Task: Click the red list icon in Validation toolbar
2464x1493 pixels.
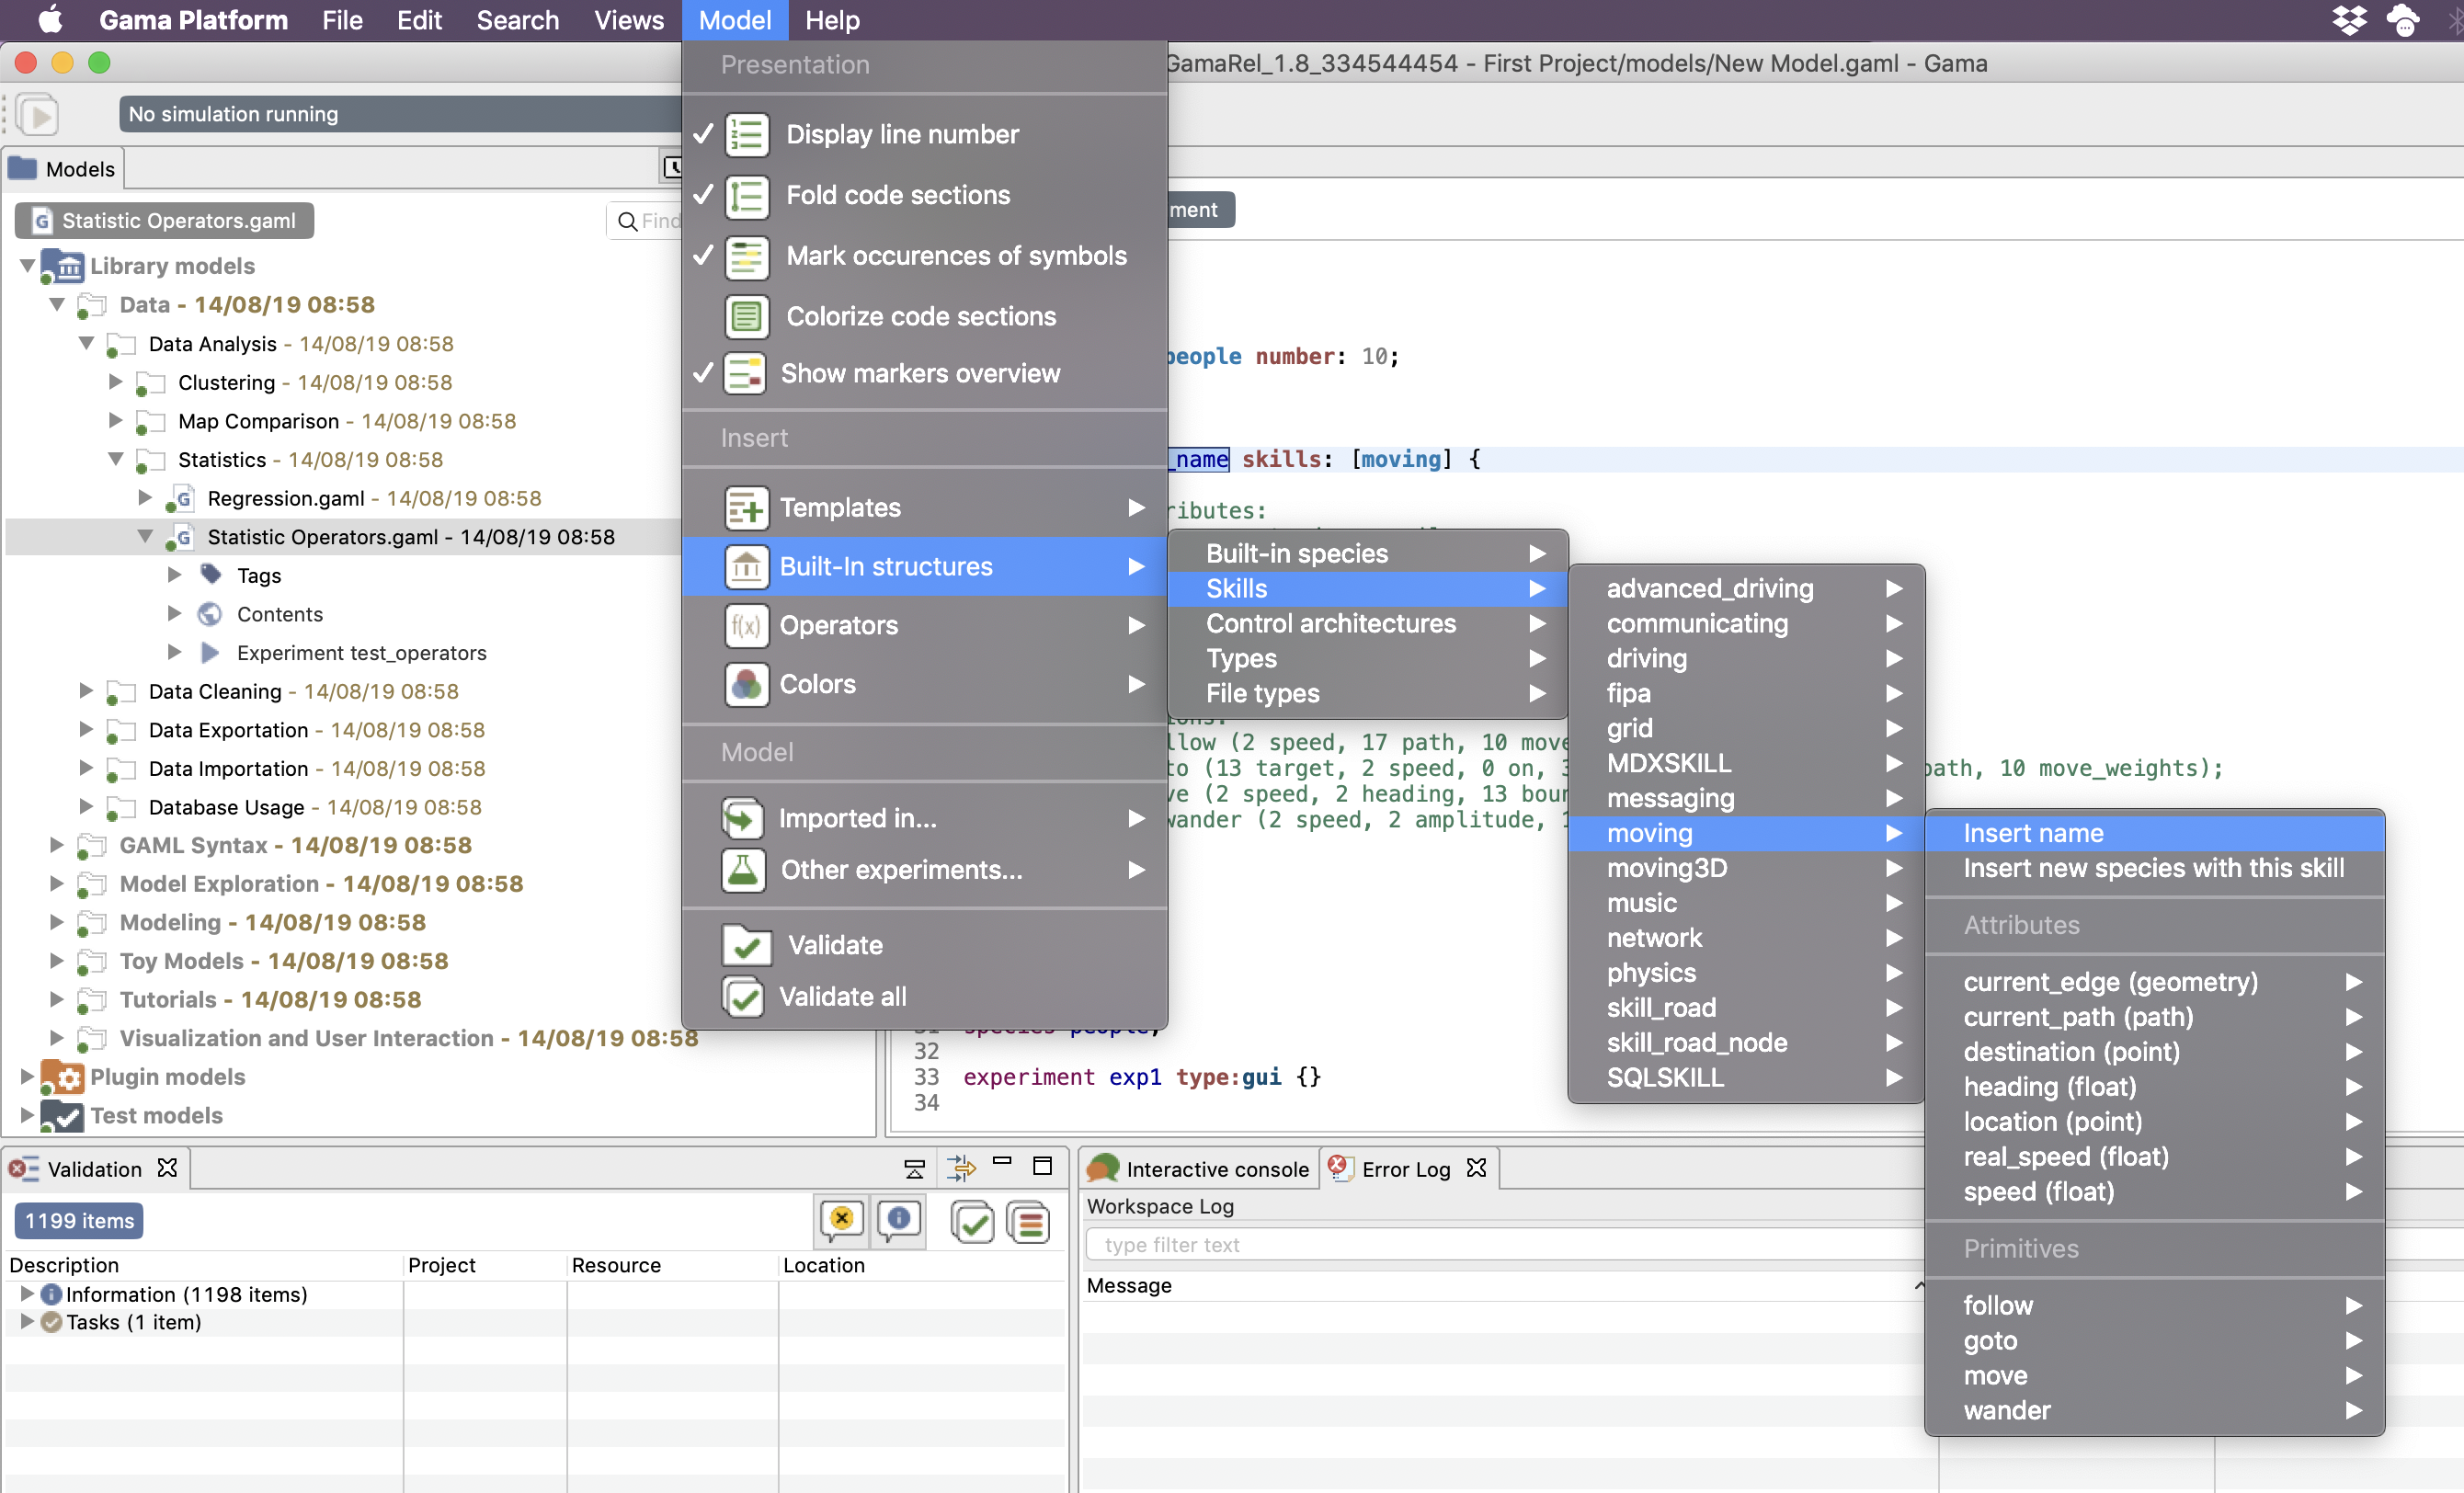Action: pyautogui.click(x=1029, y=1221)
